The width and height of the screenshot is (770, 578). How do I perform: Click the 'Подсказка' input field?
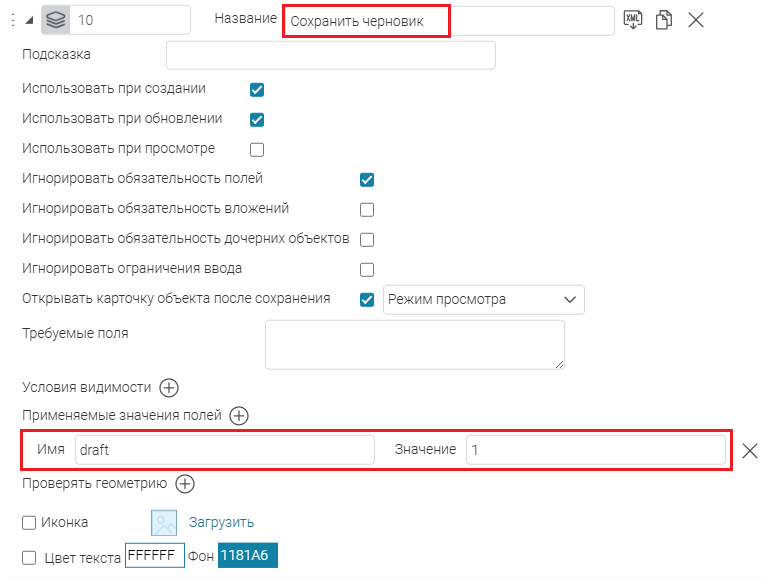(330, 55)
